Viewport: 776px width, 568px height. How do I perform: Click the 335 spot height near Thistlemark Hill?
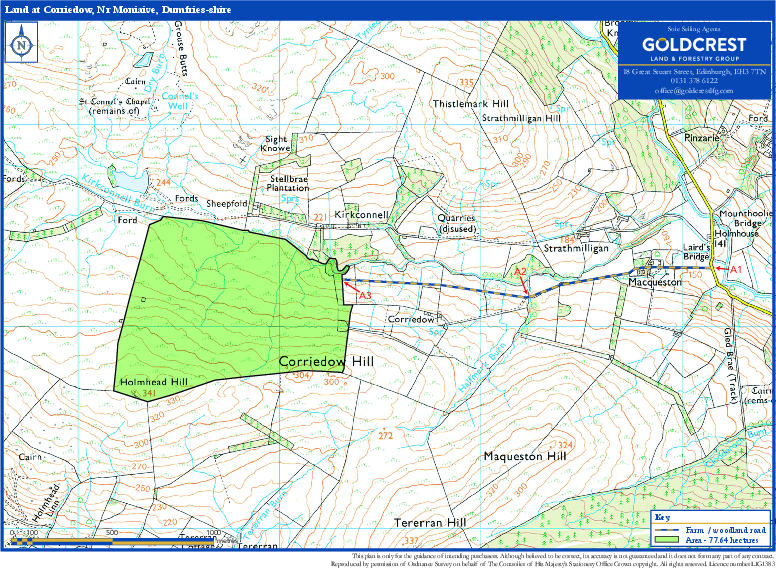pyautogui.click(x=466, y=82)
